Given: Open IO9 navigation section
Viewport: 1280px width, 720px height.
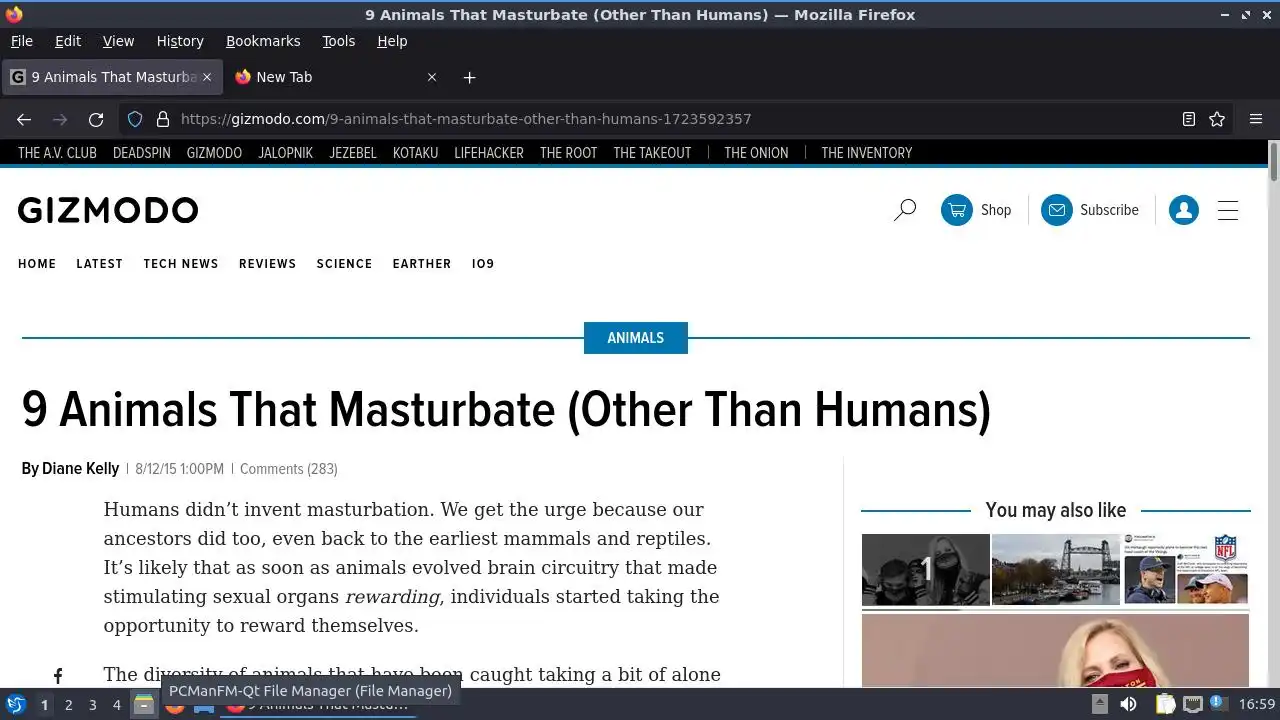Looking at the screenshot, I should pyautogui.click(x=483, y=264).
